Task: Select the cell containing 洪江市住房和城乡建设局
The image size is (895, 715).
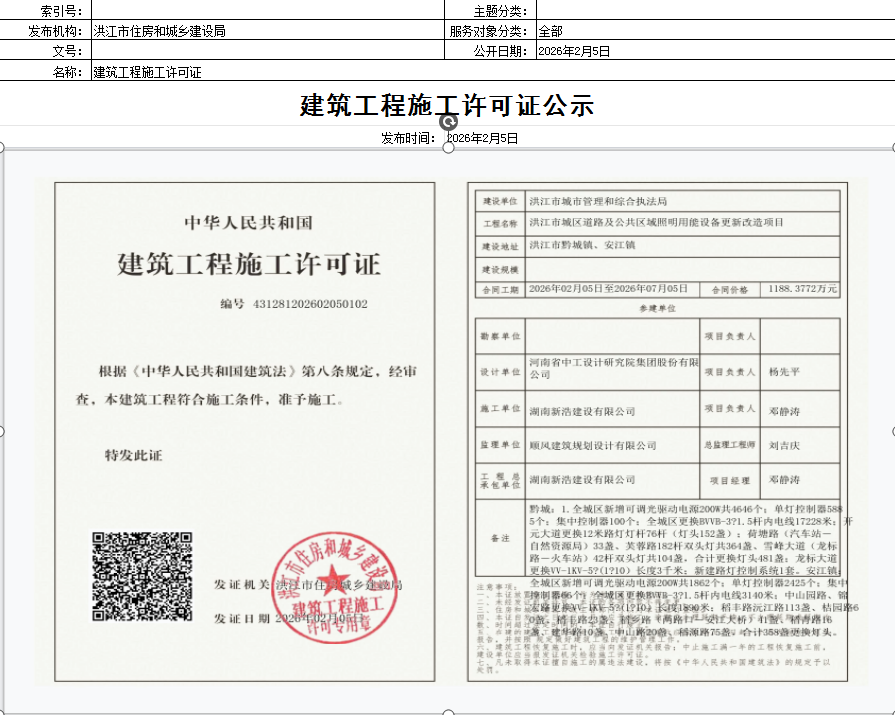Action: (x=267, y=31)
